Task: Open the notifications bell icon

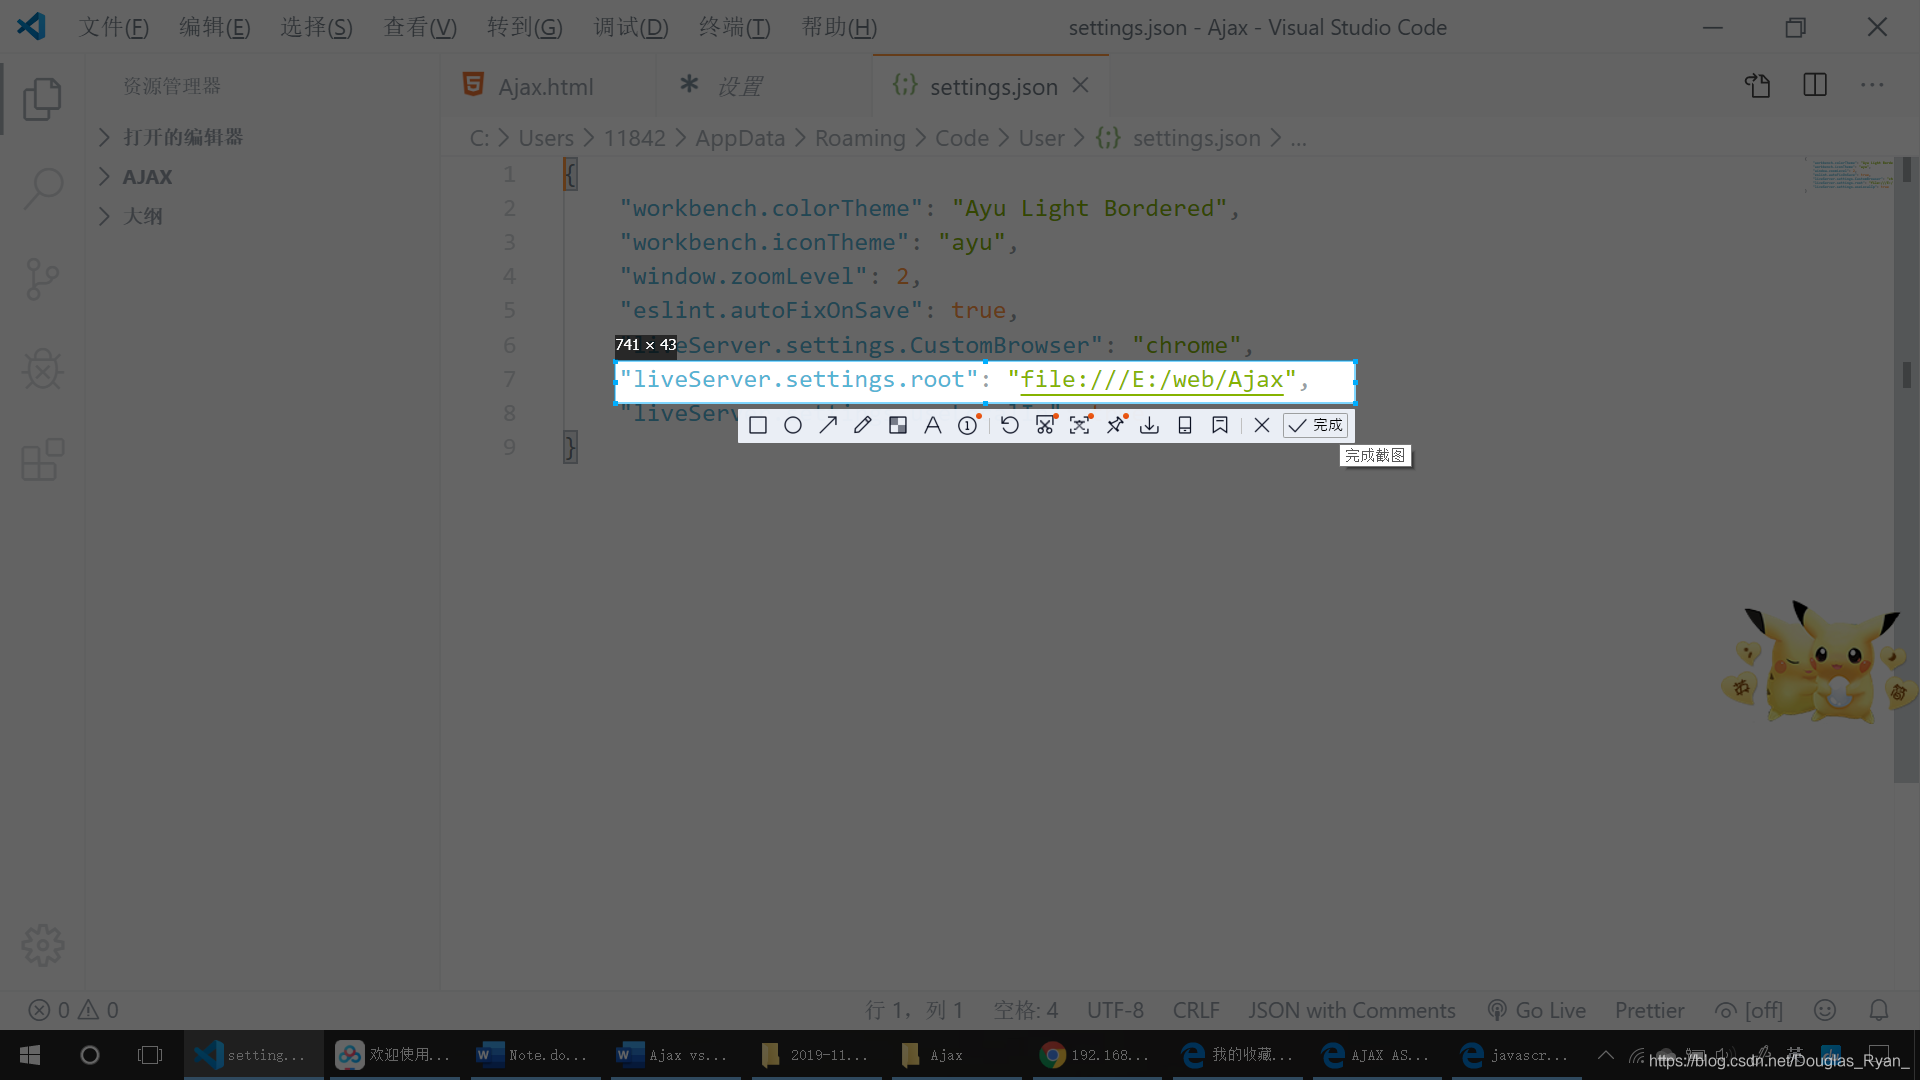Action: pos(1879,1010)
